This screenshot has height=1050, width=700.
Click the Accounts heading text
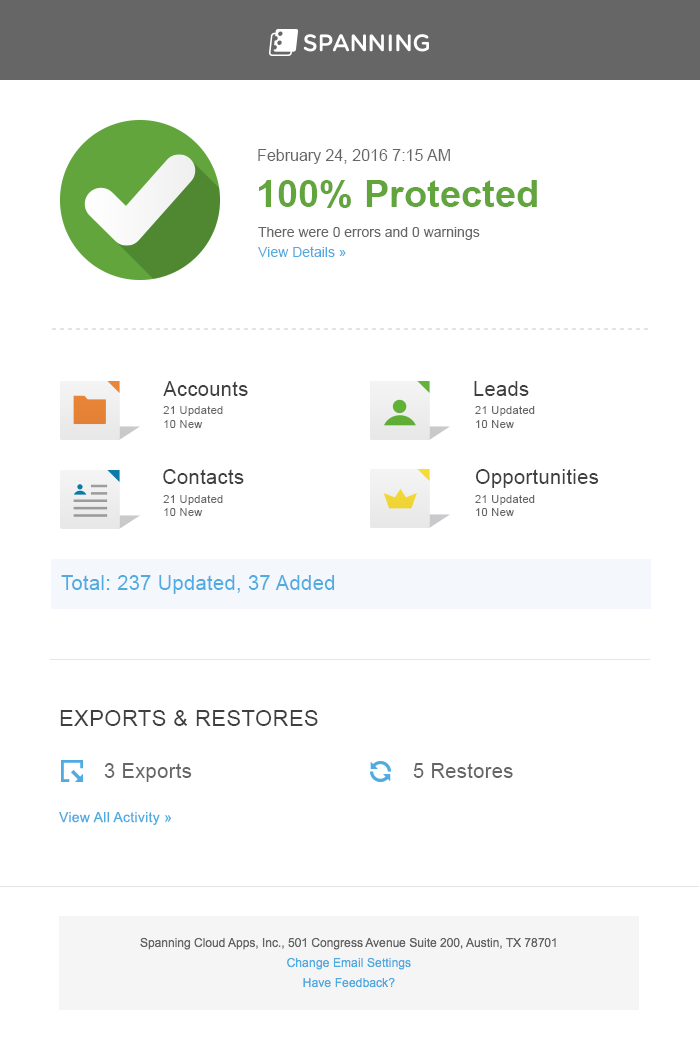click(x=205, y=389)
